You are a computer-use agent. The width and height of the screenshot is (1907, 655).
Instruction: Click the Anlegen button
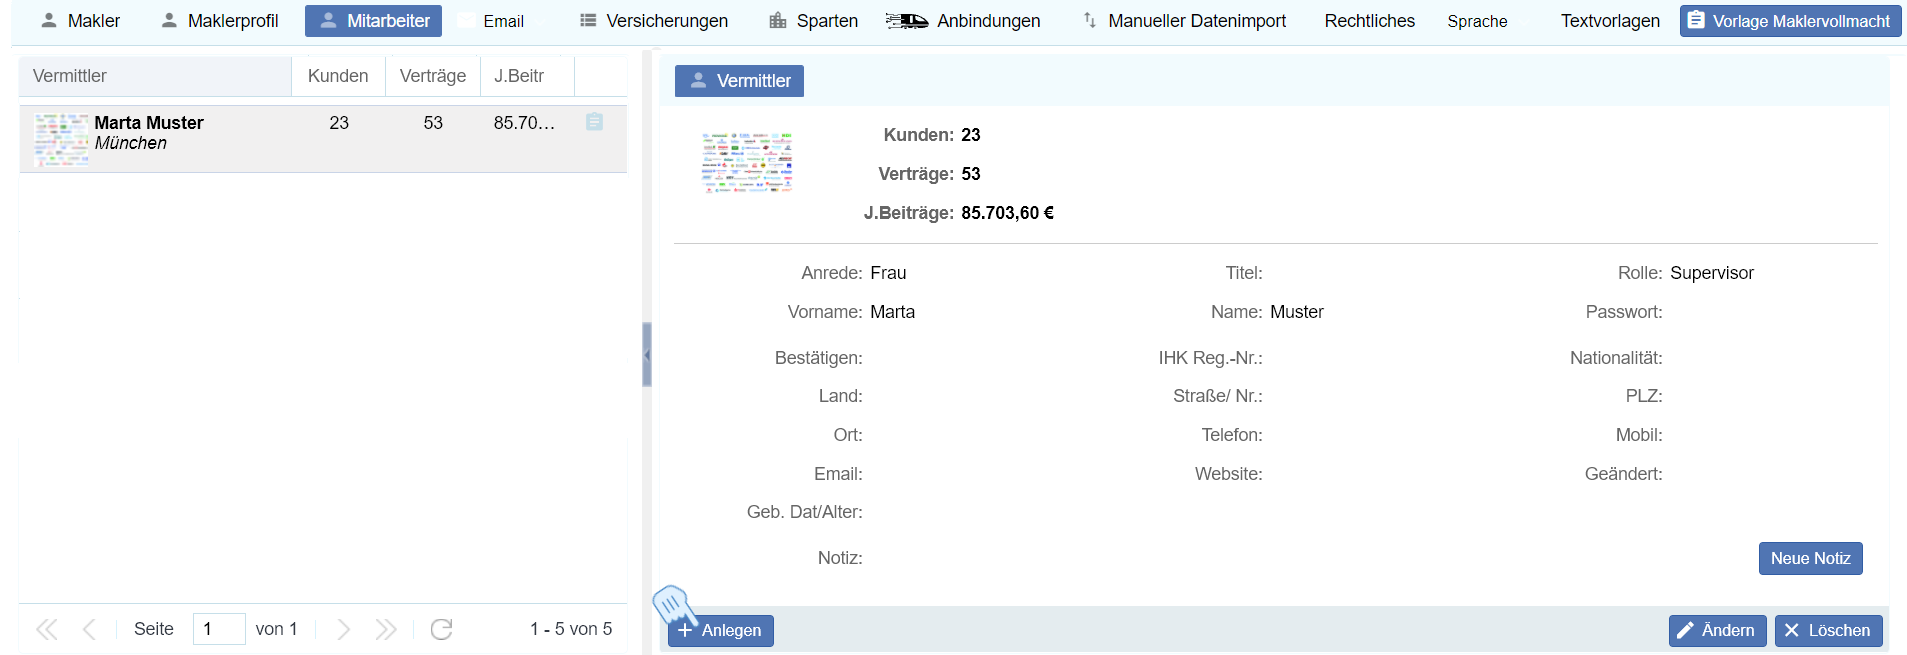(721, 630)
